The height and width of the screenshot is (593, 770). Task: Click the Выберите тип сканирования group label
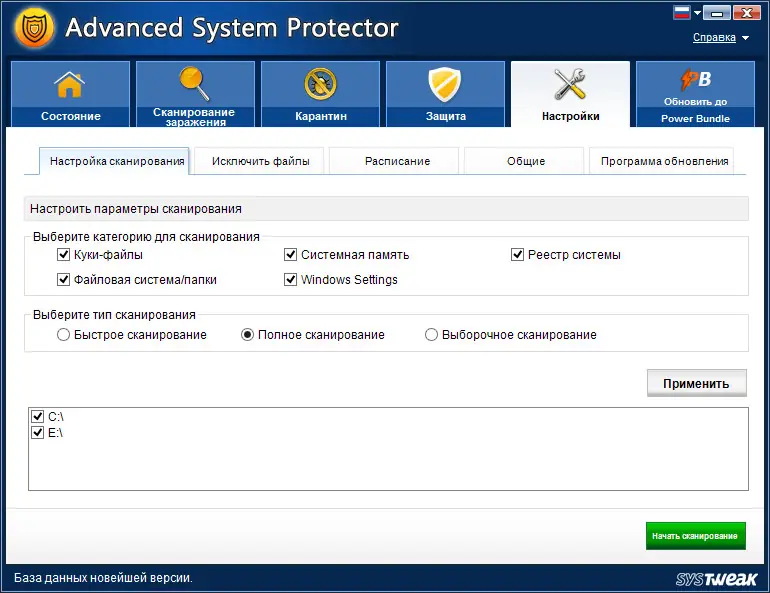(114, 315)
